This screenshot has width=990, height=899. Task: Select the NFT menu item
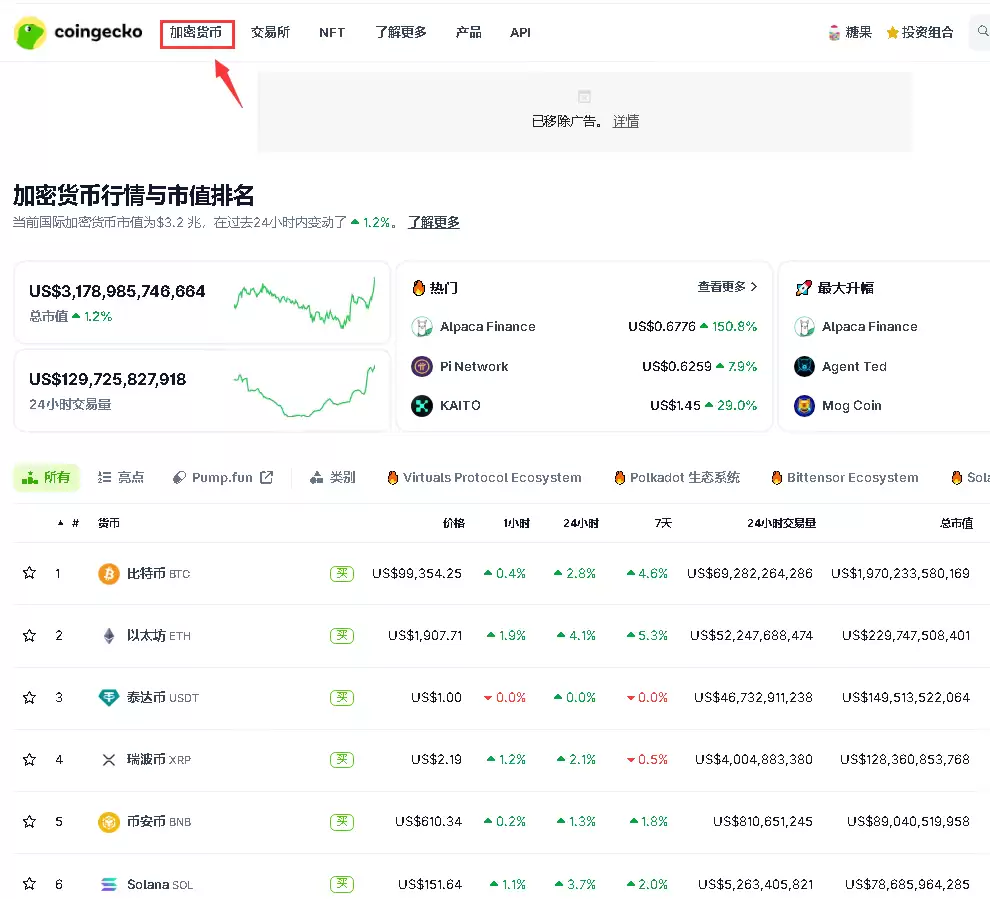[331, 31]
